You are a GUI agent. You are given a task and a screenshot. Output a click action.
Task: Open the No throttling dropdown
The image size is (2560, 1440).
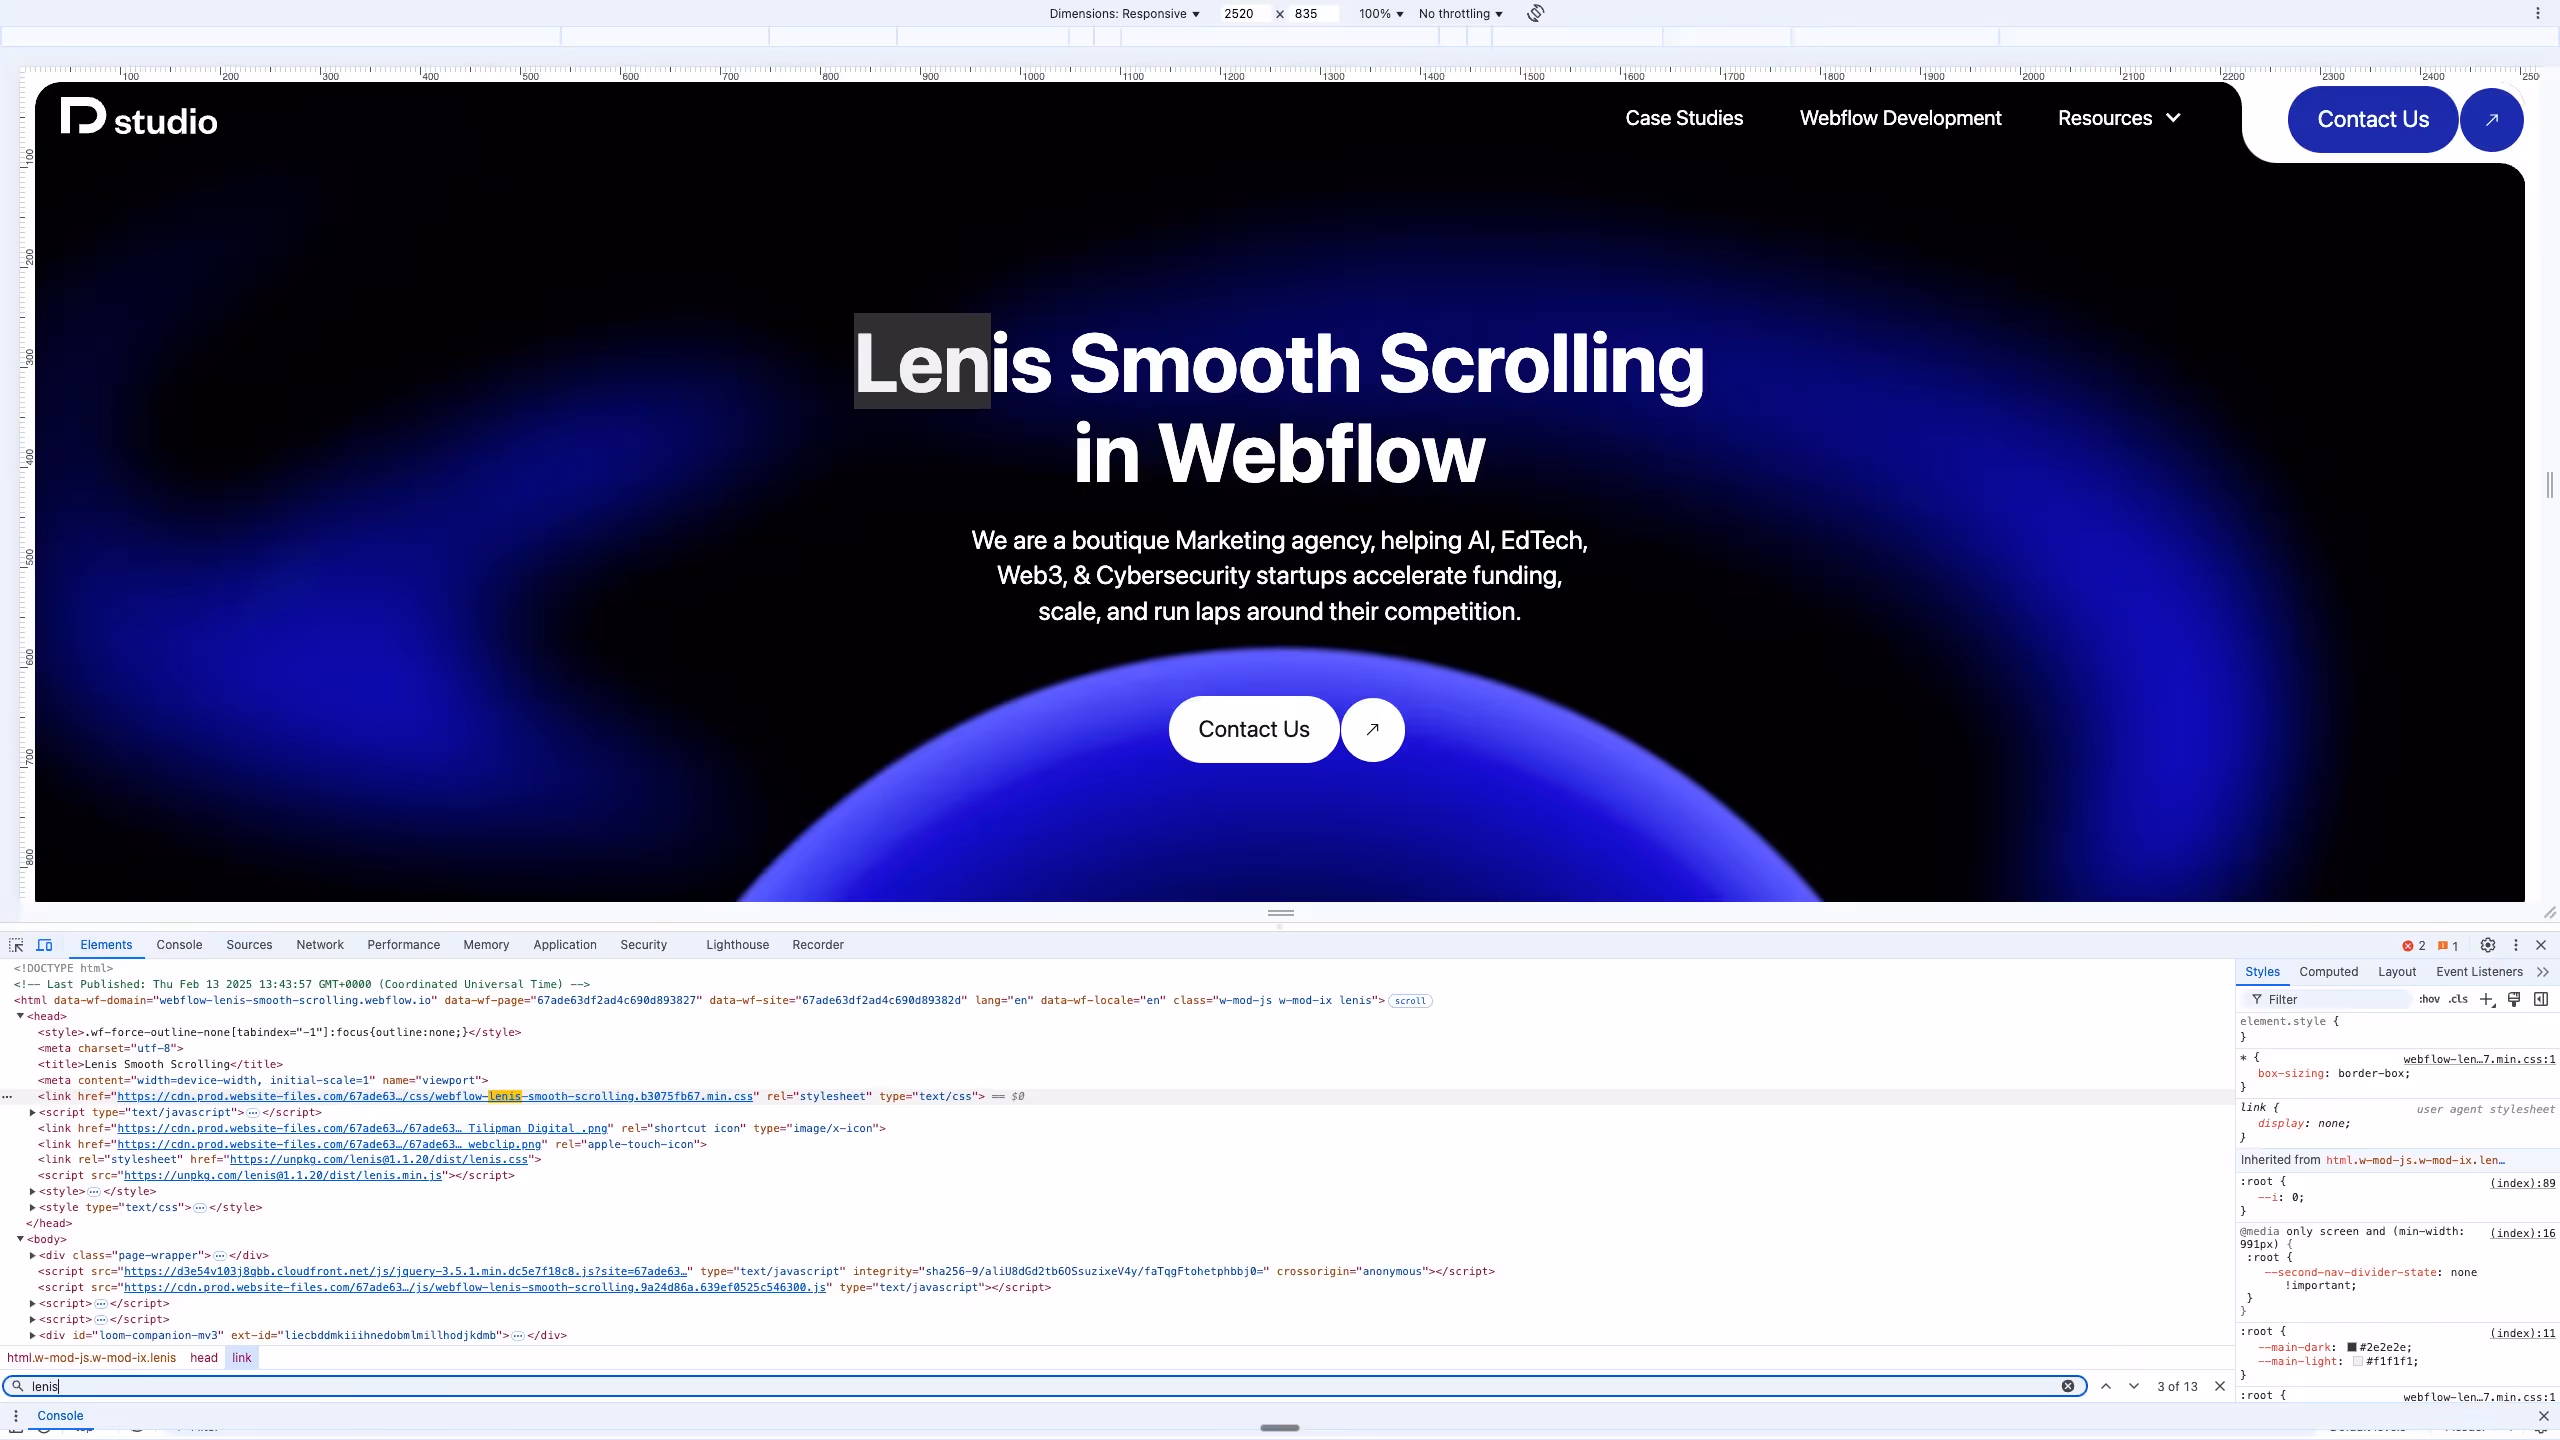[1460, 13]
